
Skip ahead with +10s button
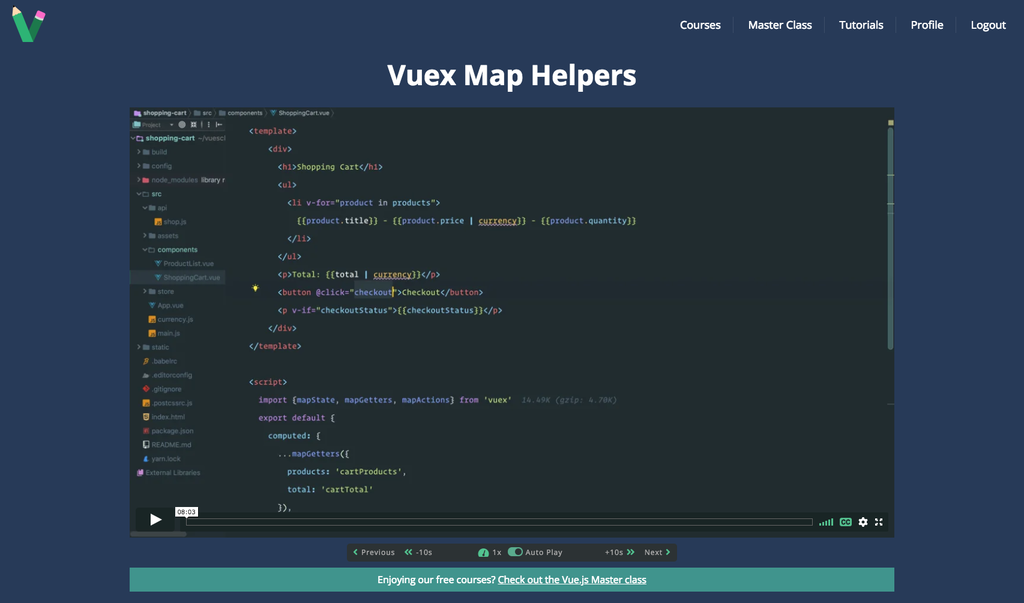click(x=619, y=552)
